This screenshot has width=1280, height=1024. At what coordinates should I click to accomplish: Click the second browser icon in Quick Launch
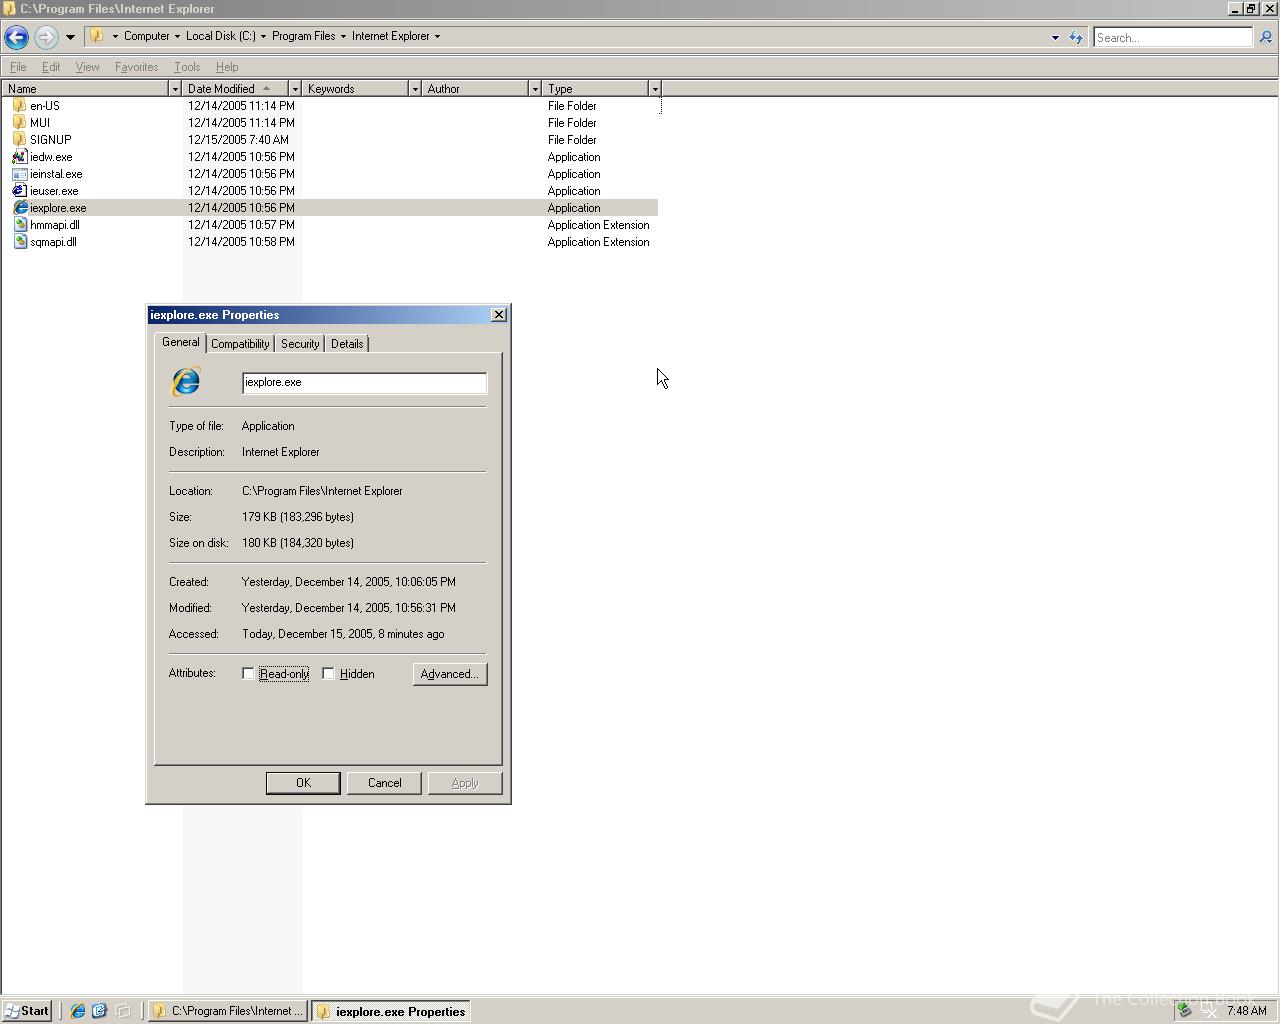(x=100, y=1011)
